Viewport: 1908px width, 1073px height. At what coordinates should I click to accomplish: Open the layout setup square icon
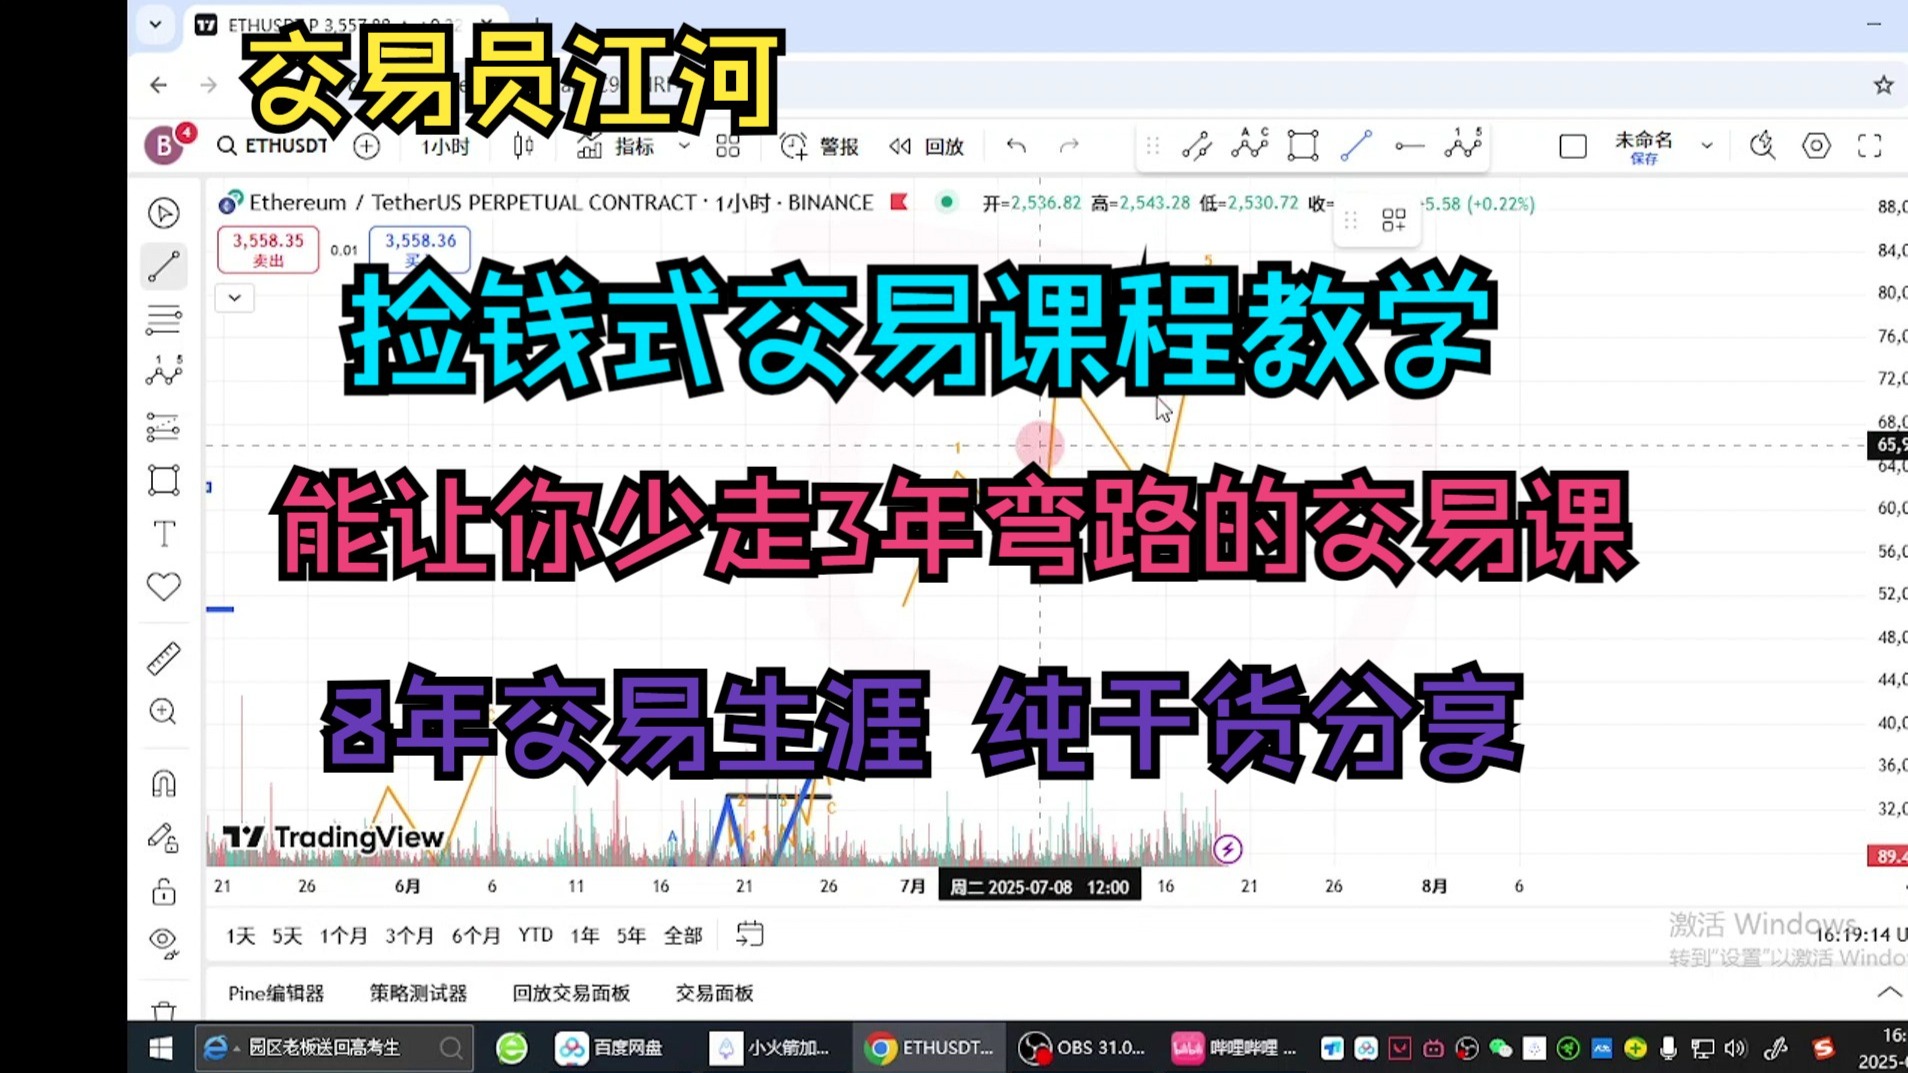[x=1573, y=146]
